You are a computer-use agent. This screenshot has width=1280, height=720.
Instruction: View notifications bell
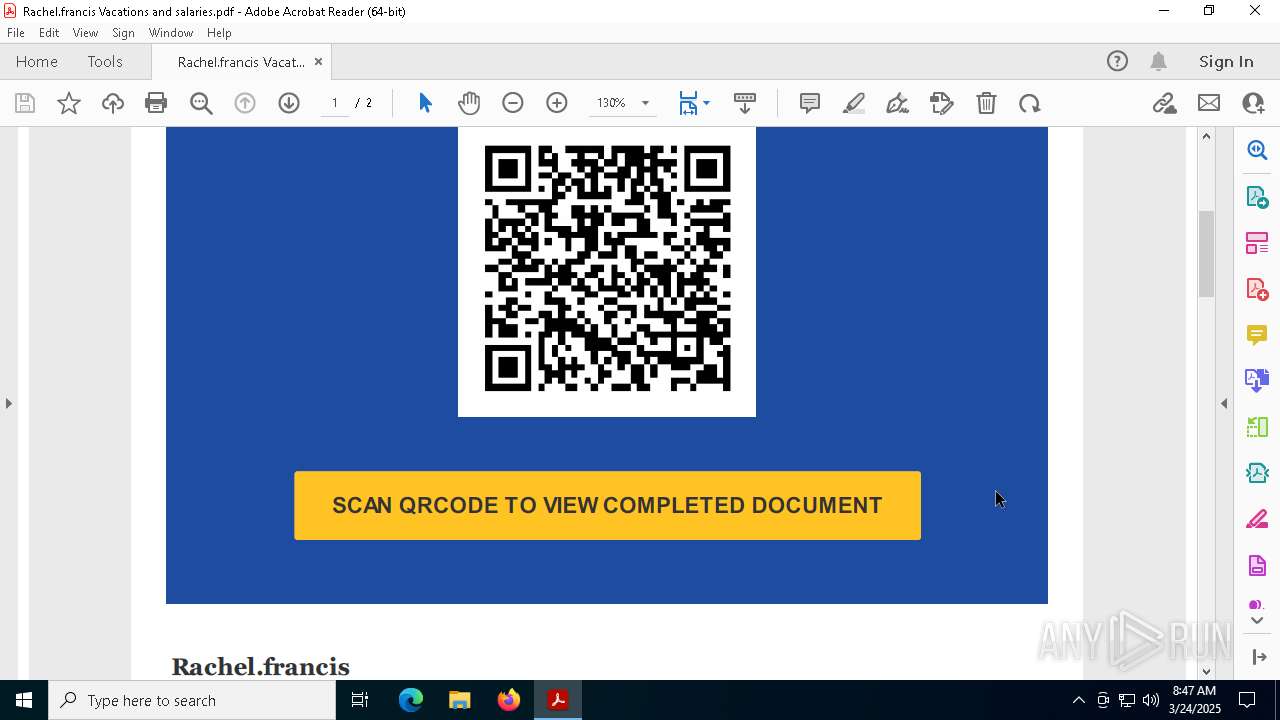1158,62
